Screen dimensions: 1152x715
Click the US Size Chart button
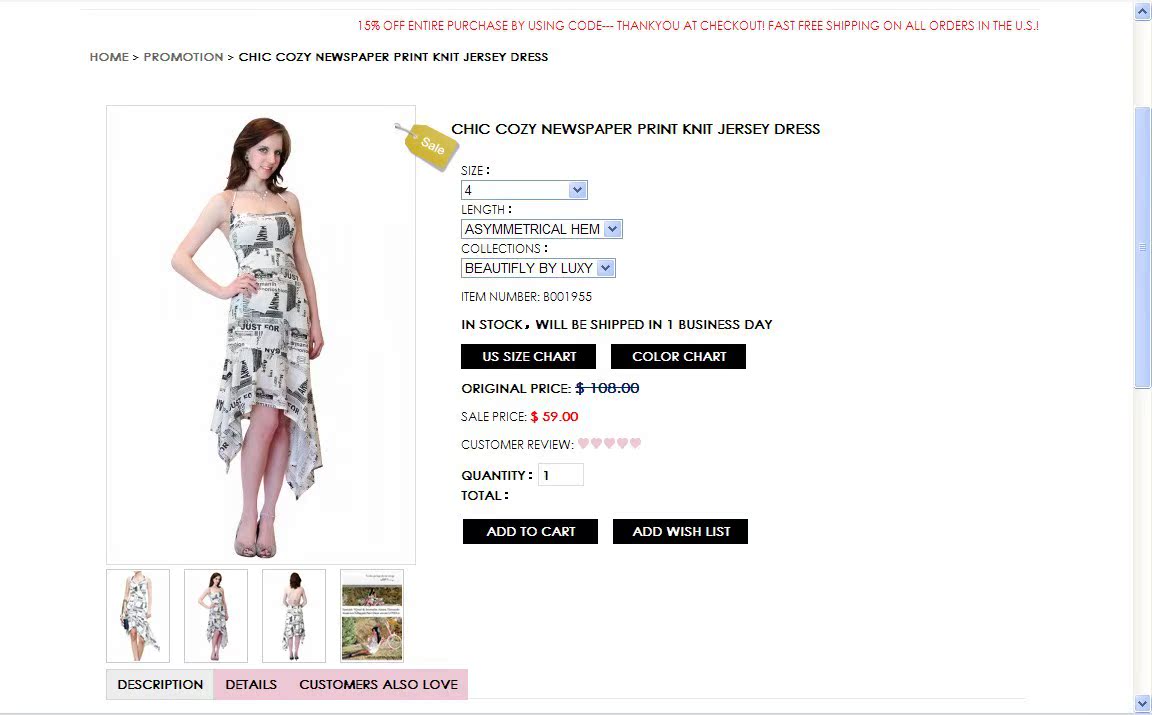pos(529,356)
